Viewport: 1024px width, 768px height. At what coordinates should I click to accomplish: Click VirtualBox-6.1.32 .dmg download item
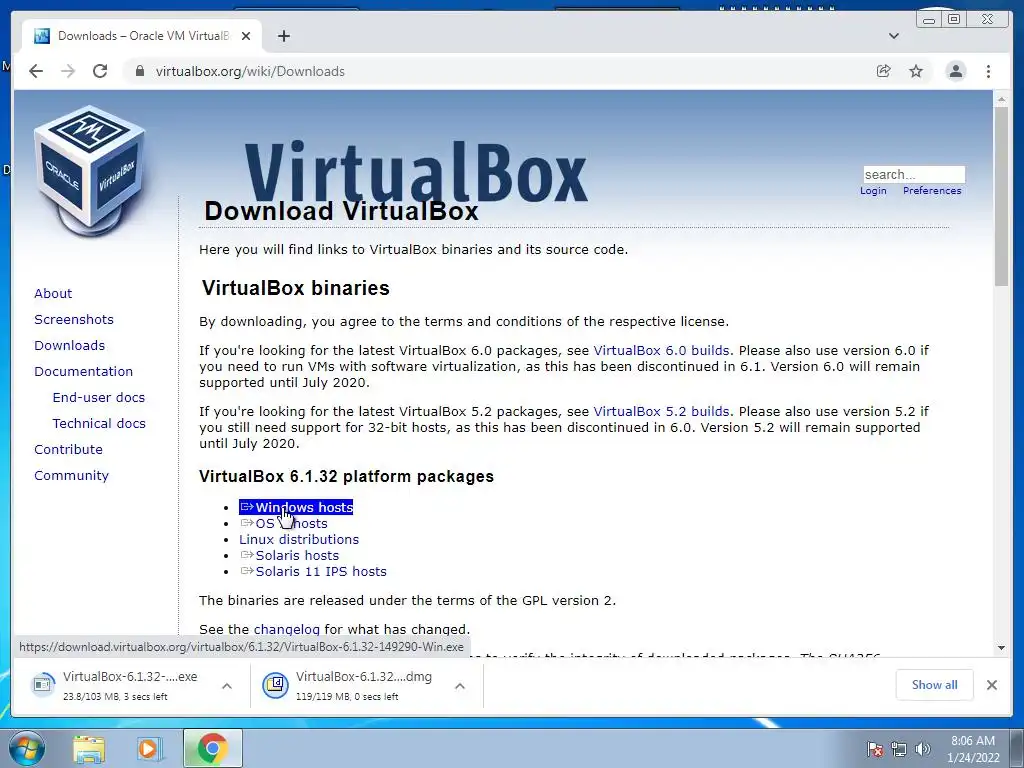pos(366,684)
